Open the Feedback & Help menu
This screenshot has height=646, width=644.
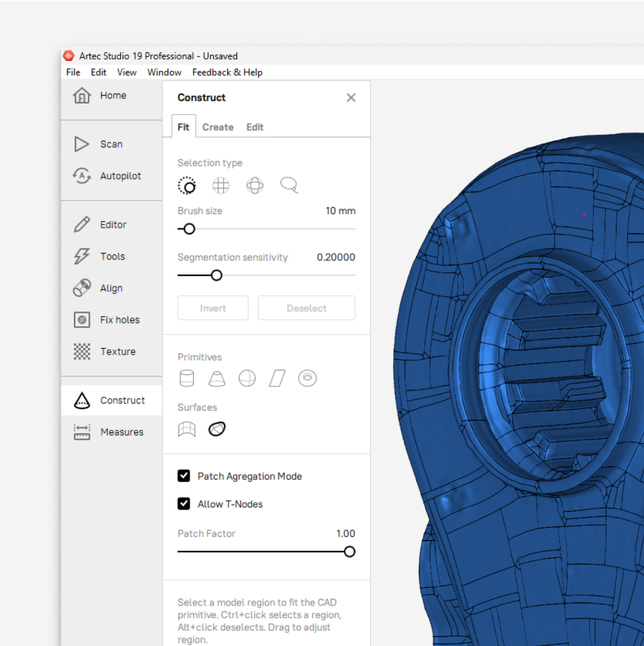[x=227, y=72]
